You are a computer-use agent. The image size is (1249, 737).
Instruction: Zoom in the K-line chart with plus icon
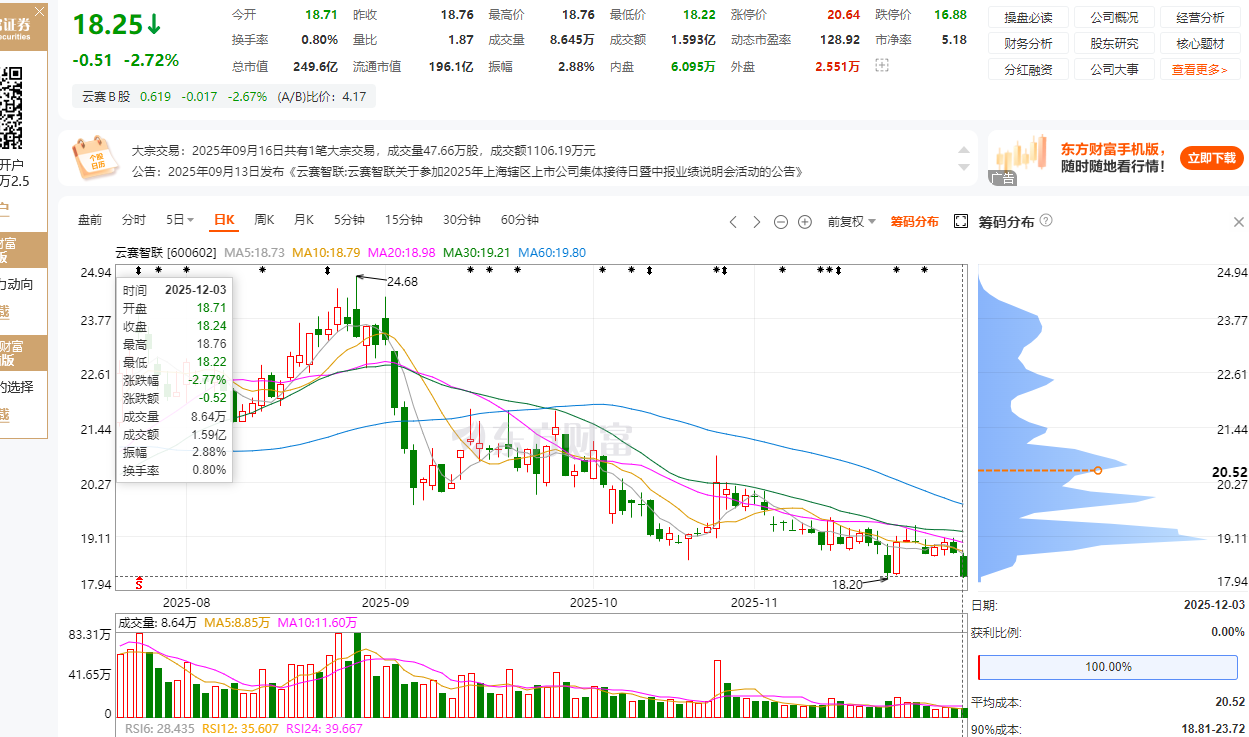[x=805, y=222]
